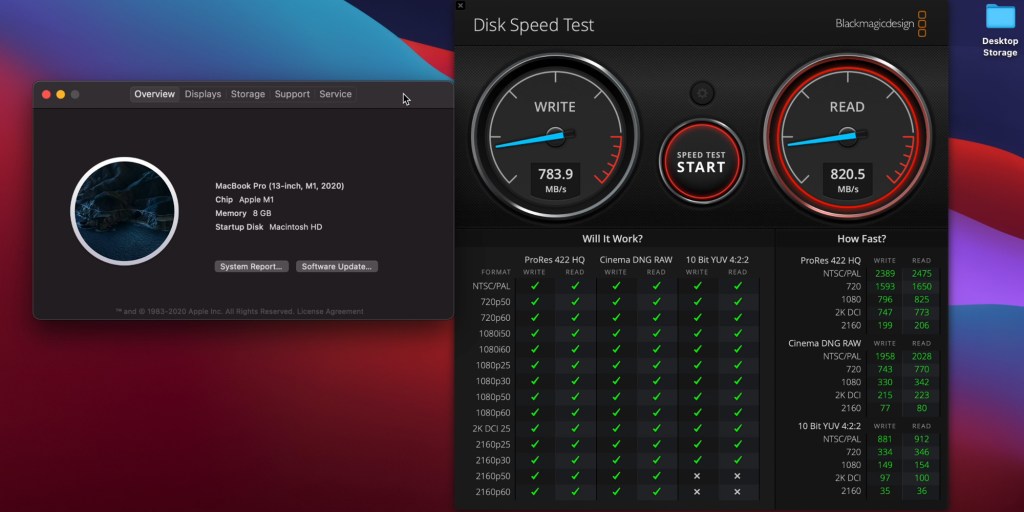The width and height of the screenshot is (1024, 512).
Task: Click the failed mark for 2160p50 10 Bit YUV write
Action: point(697,476)
